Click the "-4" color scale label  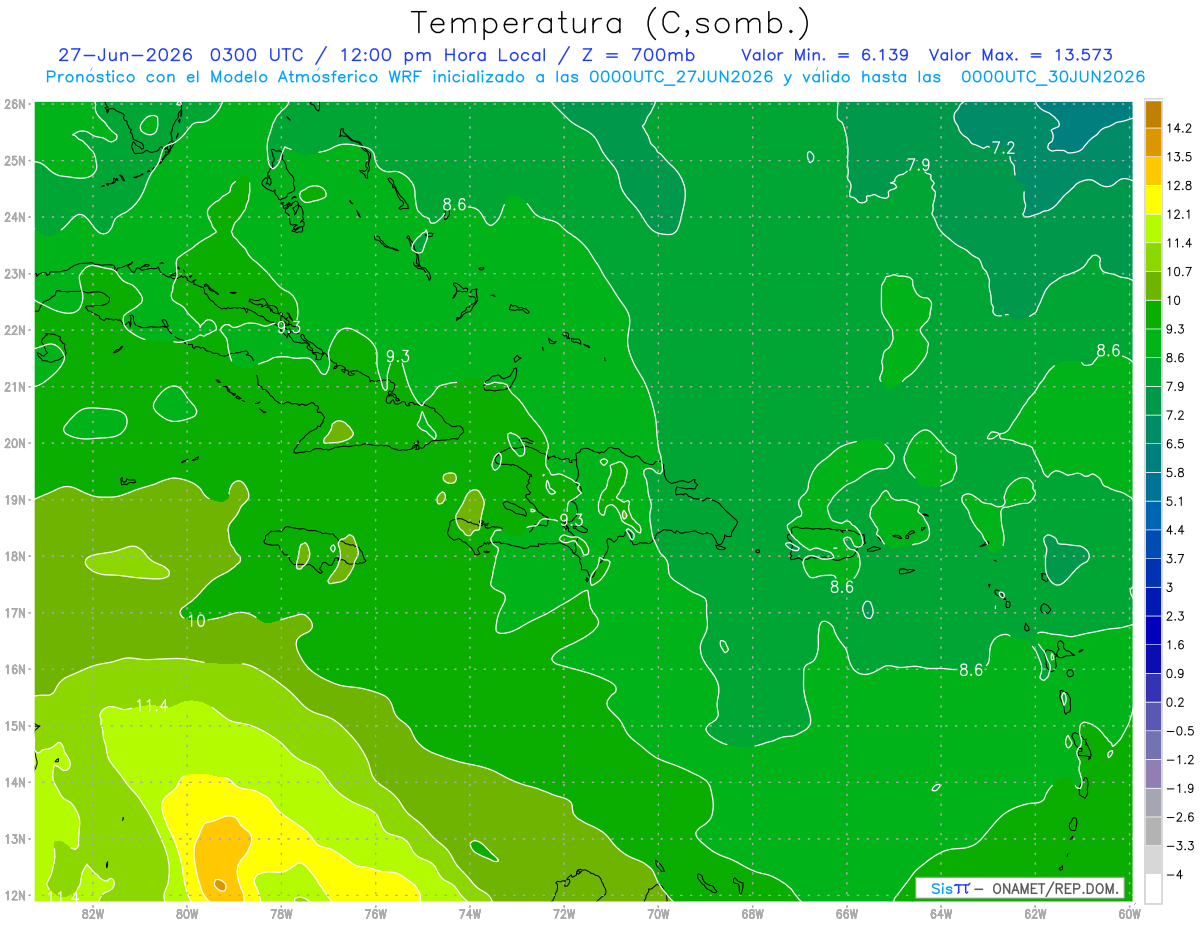pos(1174,874)
